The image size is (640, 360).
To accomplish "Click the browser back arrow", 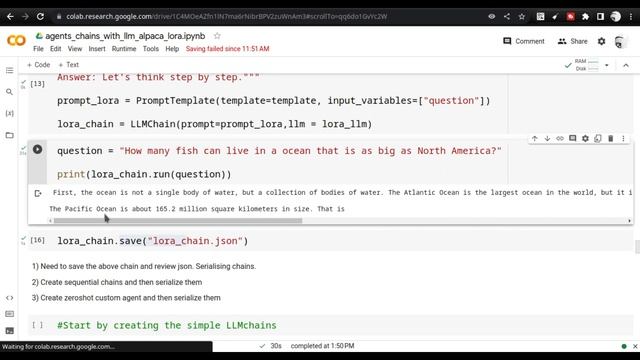I will point(10,16).
